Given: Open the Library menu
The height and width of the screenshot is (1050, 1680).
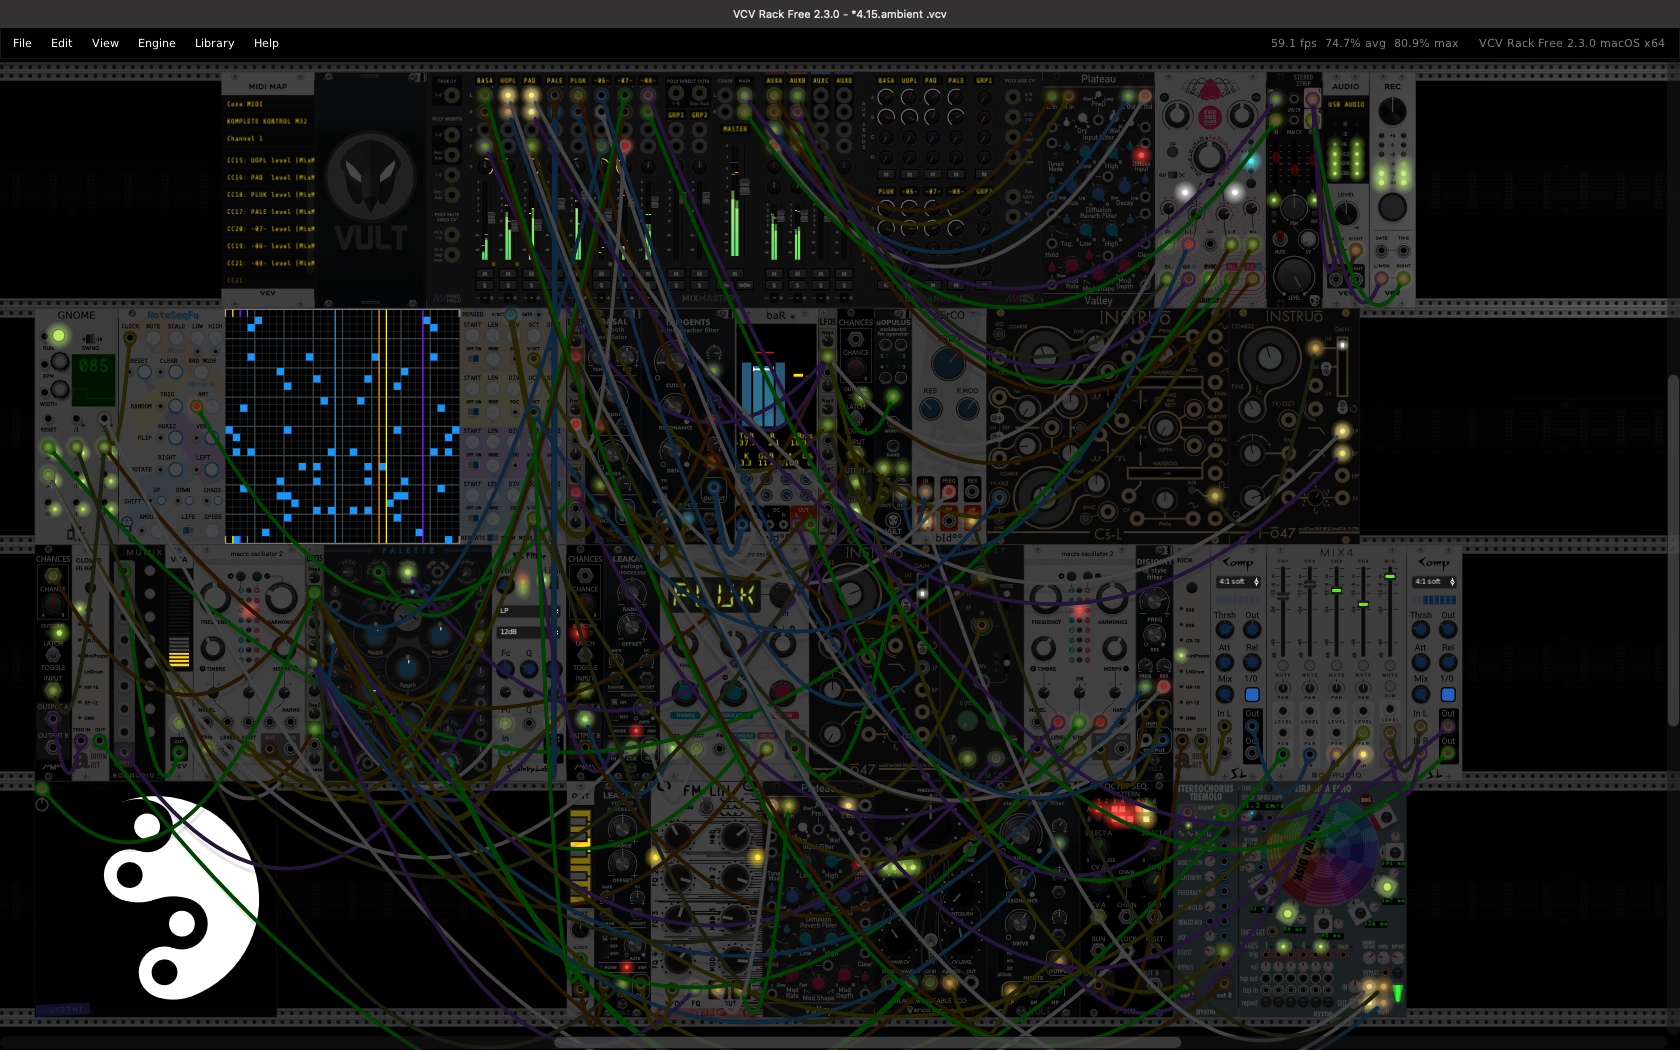Looking at the screenshot, I should pos(214,43).
